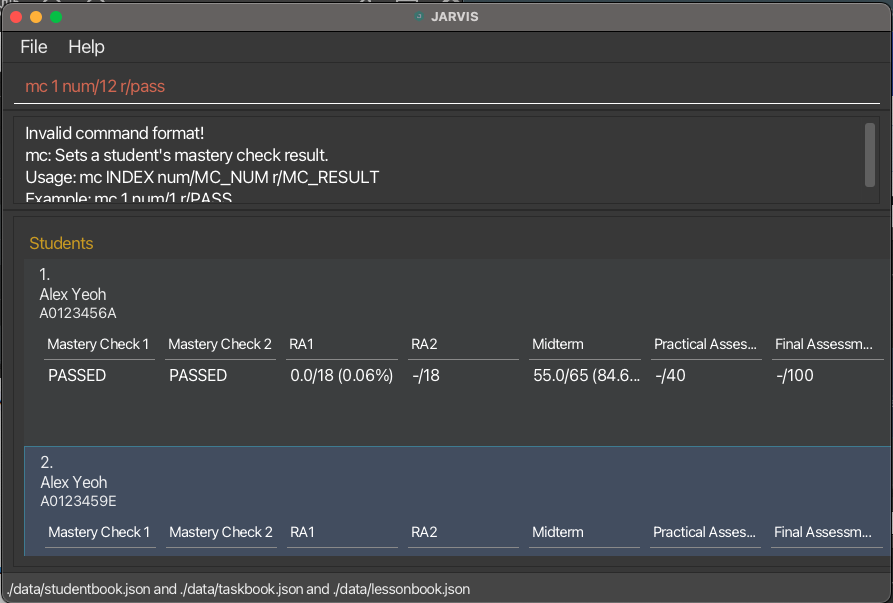Viewport: 893px width, 603px height.
Task: Click the 'mc: Sets a student's mastery check result.' line
Action: pyautogui.click(x=177, y=155)
